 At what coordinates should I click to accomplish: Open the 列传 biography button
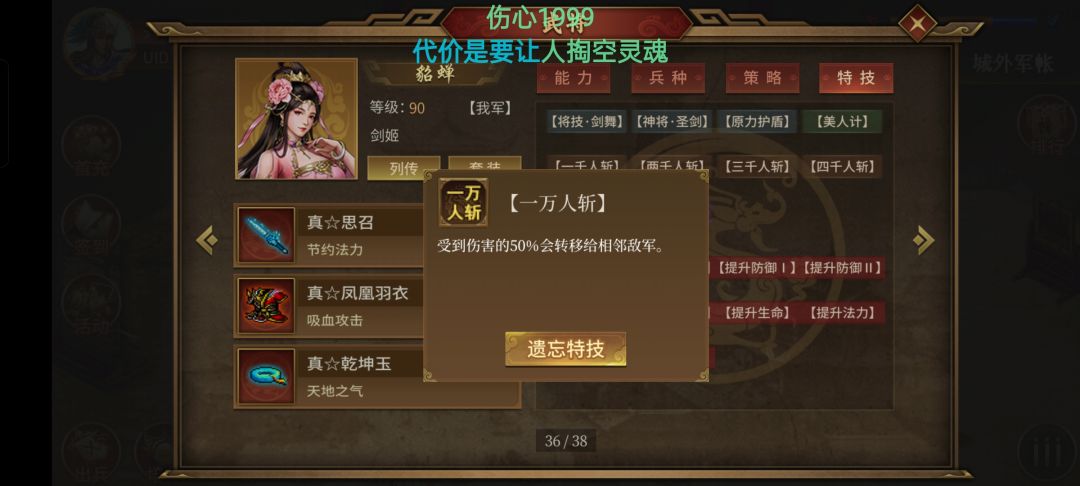tap(404, 168)
